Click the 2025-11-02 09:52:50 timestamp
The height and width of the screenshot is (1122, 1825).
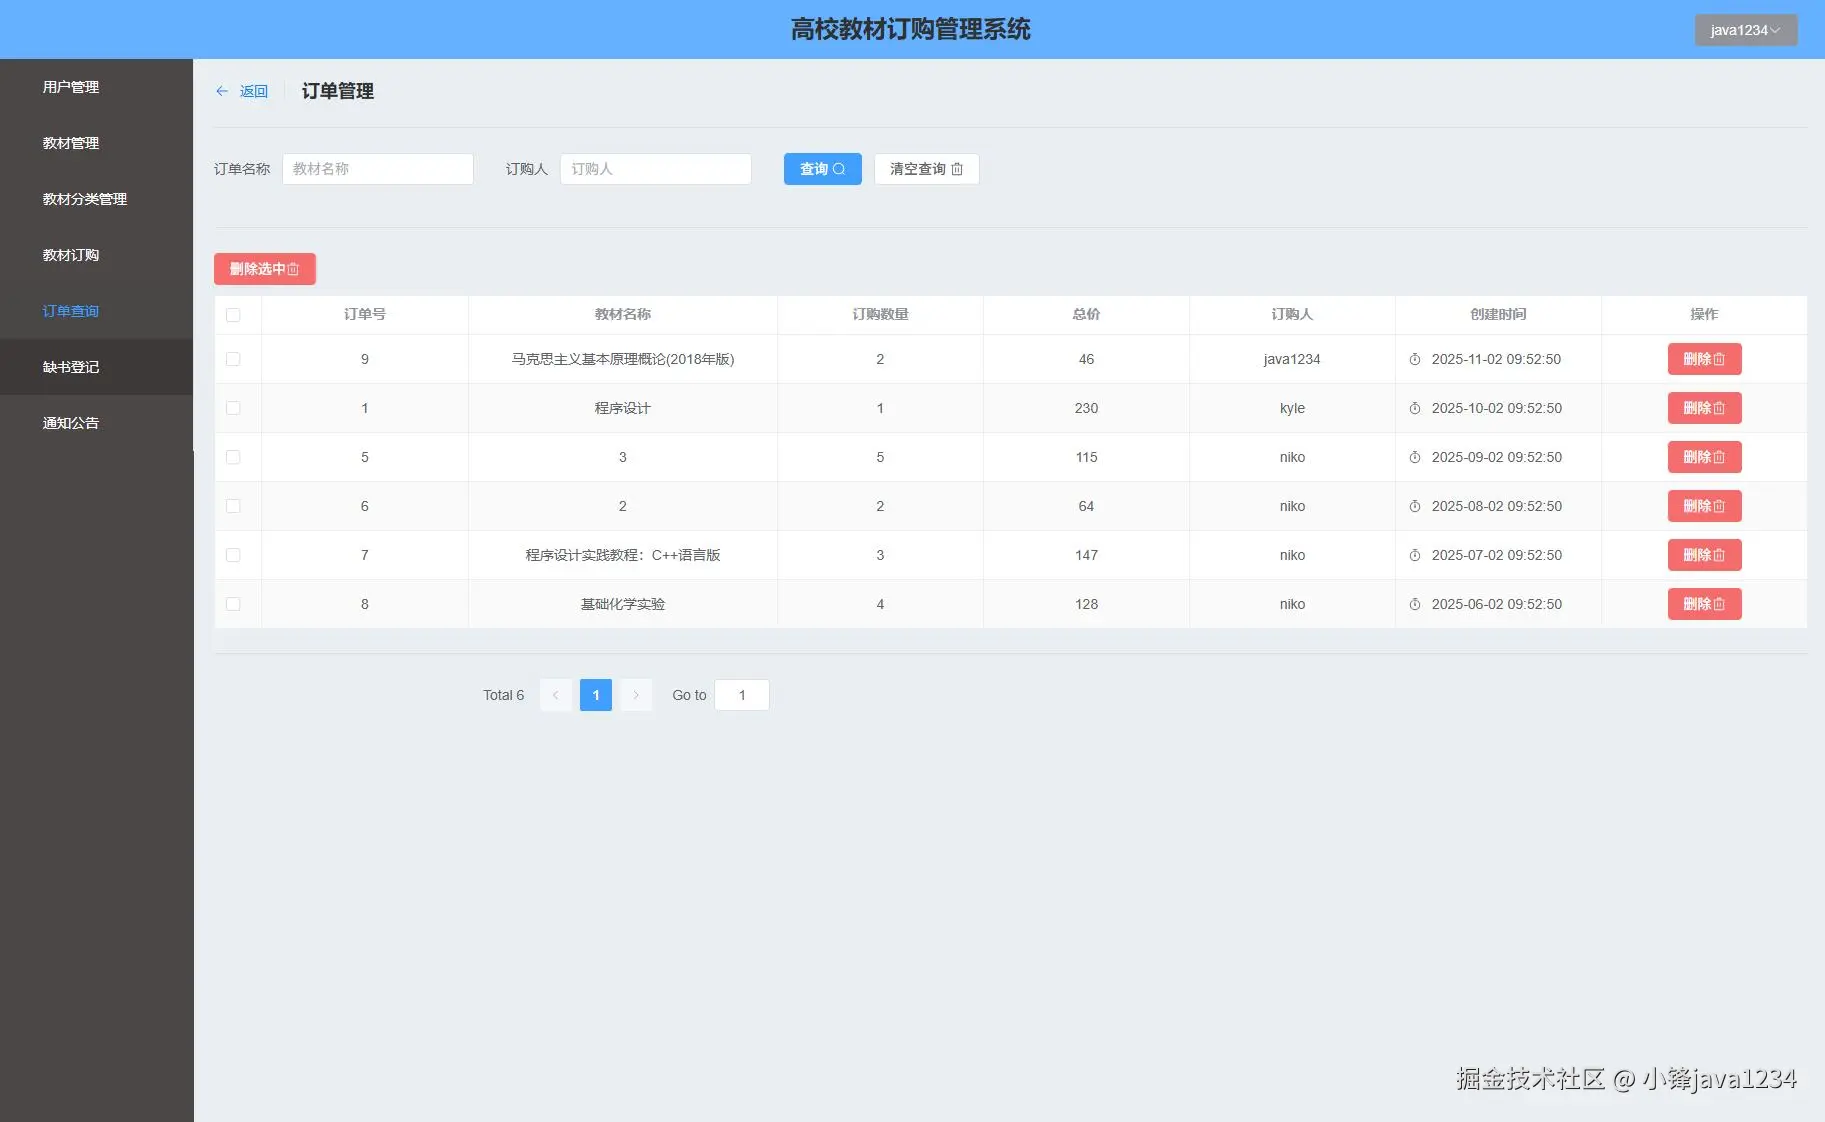click(x=1496, y=359)
